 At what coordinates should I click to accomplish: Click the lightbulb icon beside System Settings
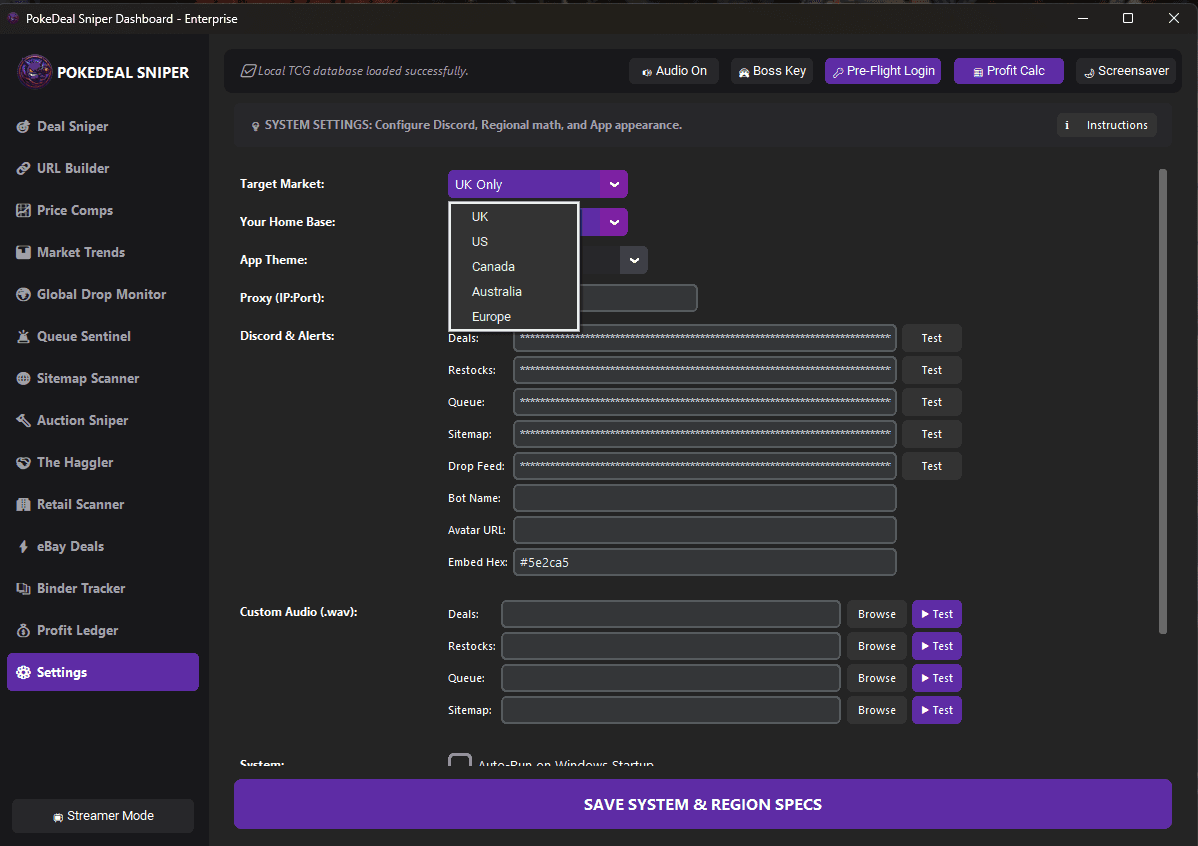(256, 126)
